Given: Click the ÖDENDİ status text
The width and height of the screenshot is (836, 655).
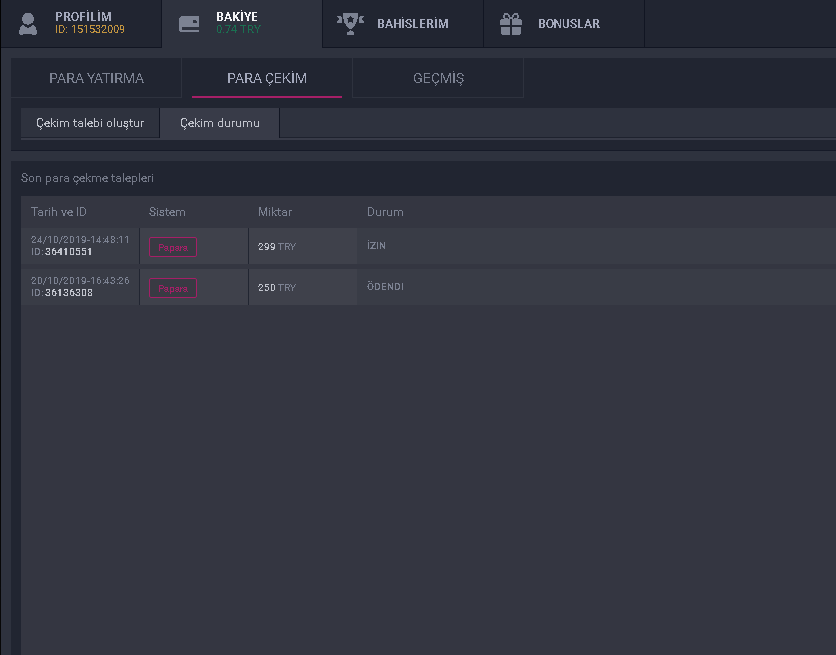Looking at the screenshot, I should pos(385,287).
